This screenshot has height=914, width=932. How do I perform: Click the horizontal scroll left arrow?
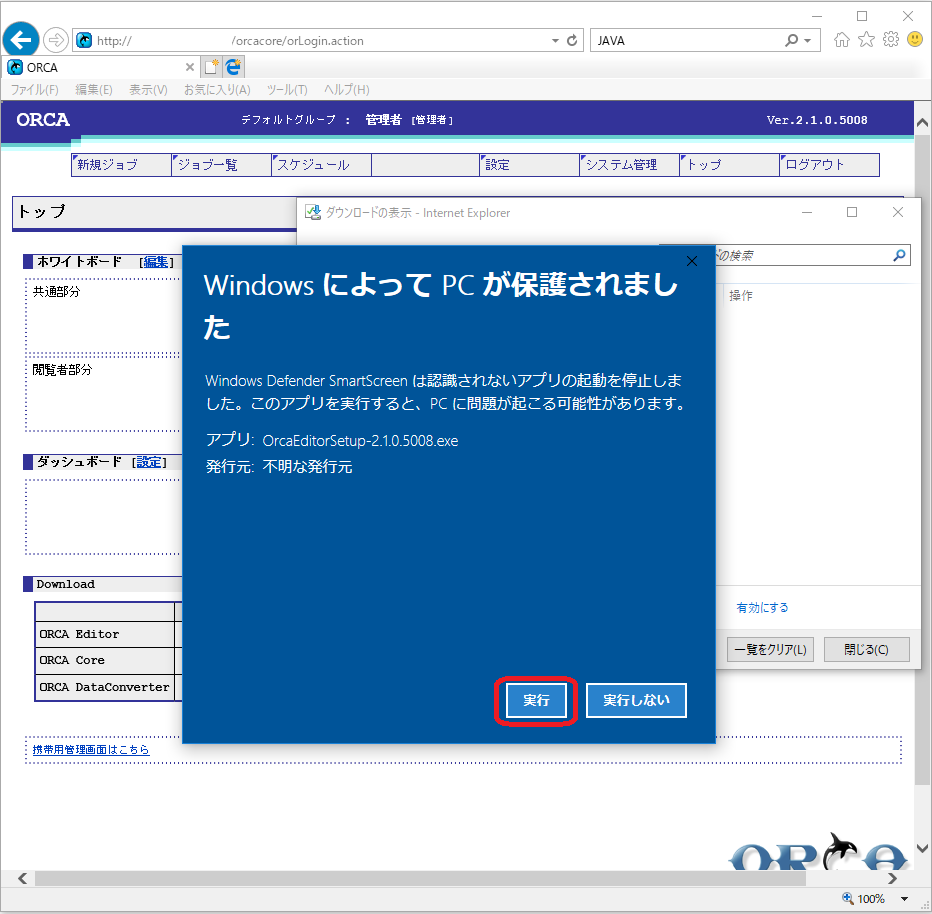pyautogui.click(x=23, y=878)
